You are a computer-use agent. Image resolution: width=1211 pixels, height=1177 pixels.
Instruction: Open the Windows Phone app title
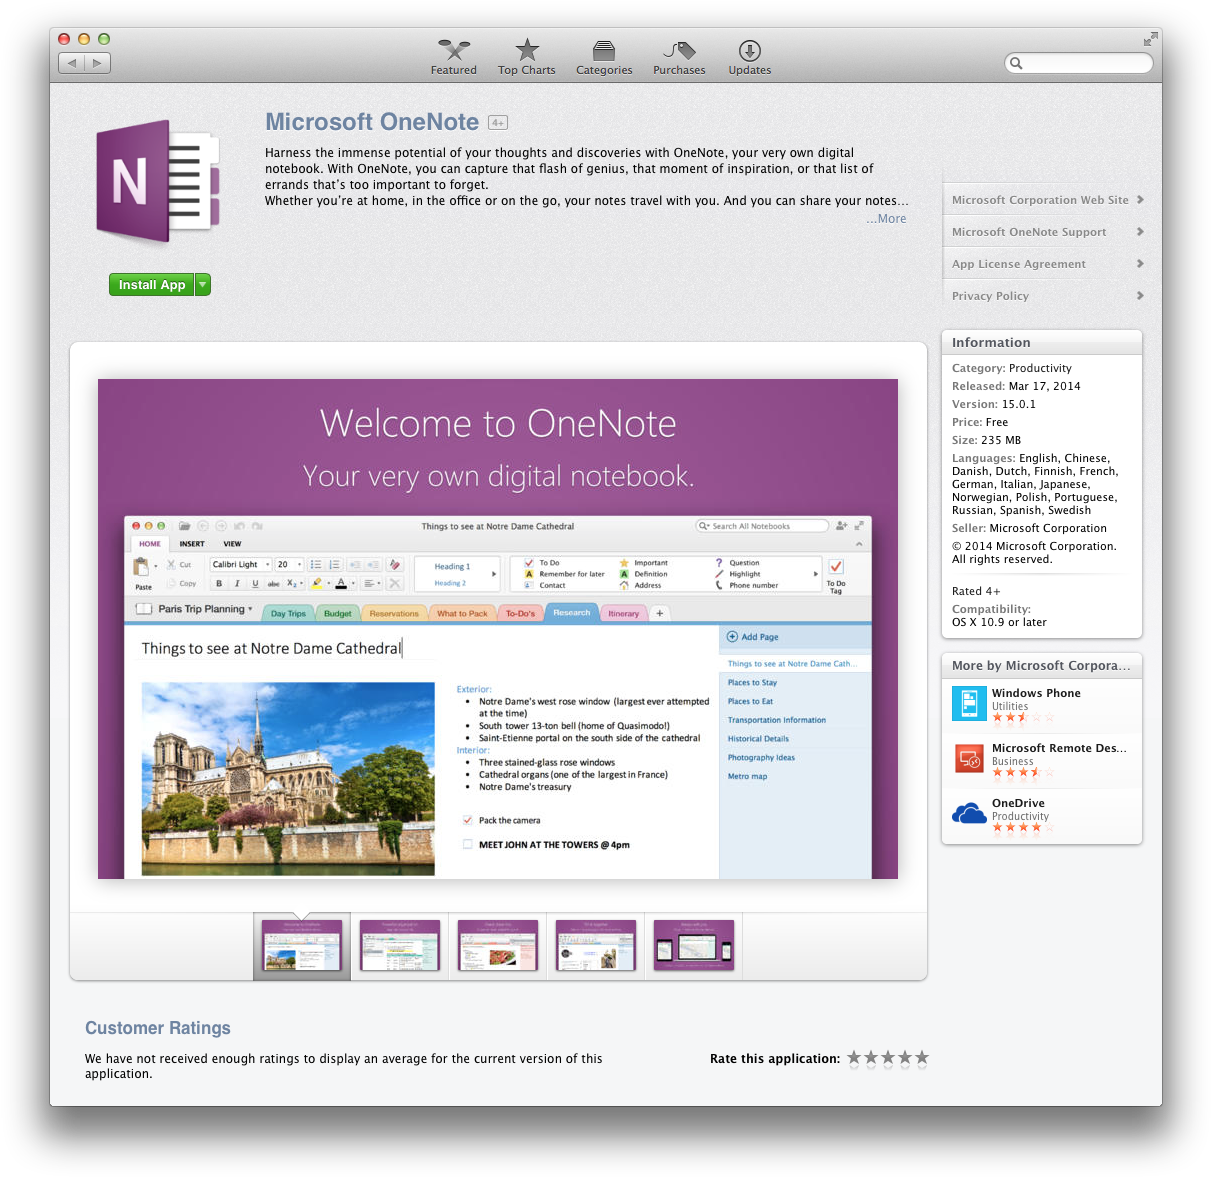pos(1036,693)
